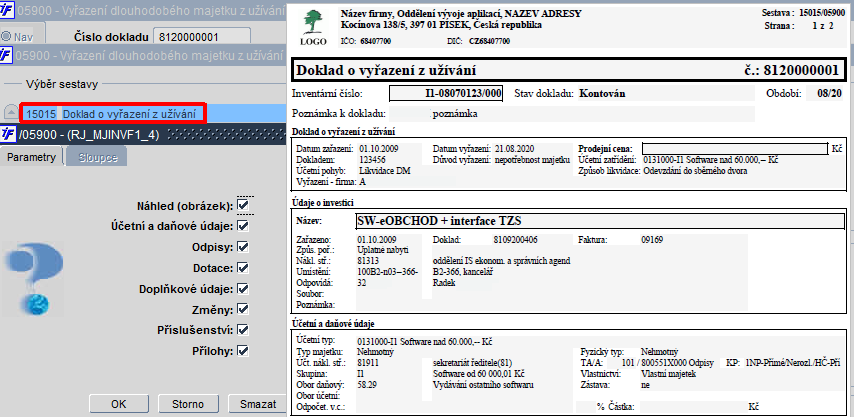Toggle the Dotace checkbox
854x417 pixels.
243,267
